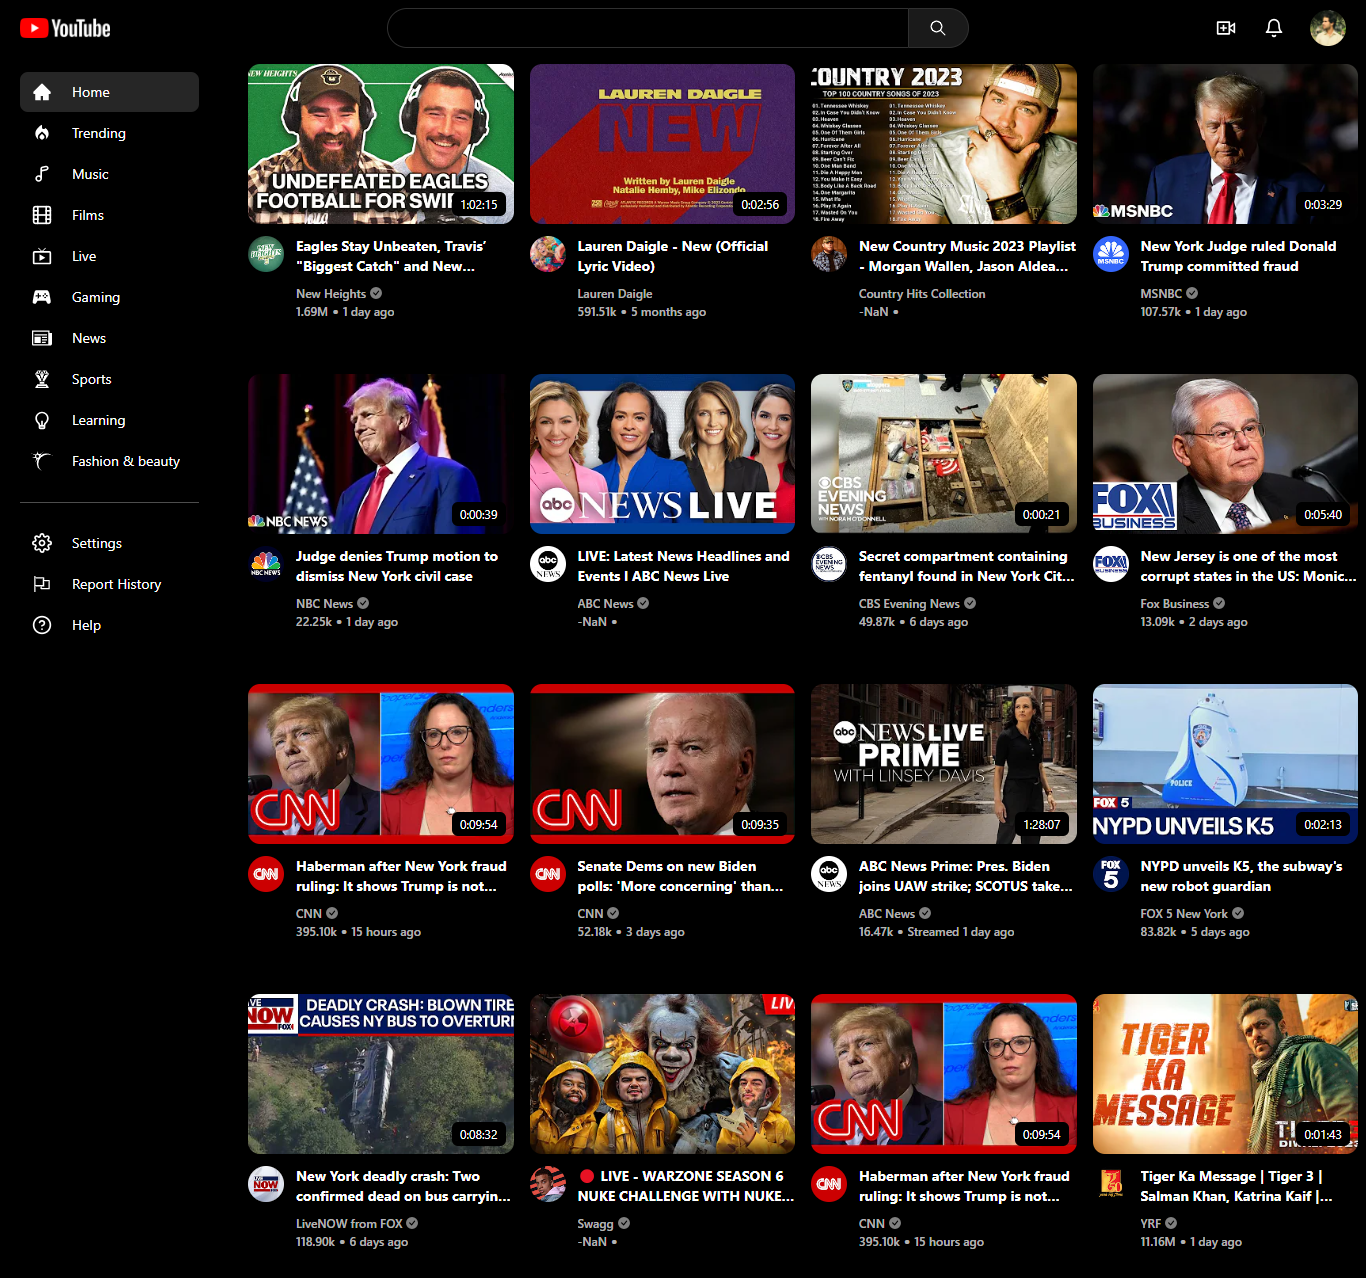Screen dimensions: 1366x1278
Task: Play the ABC News Live thumbnail
Action: click(662, 454)
